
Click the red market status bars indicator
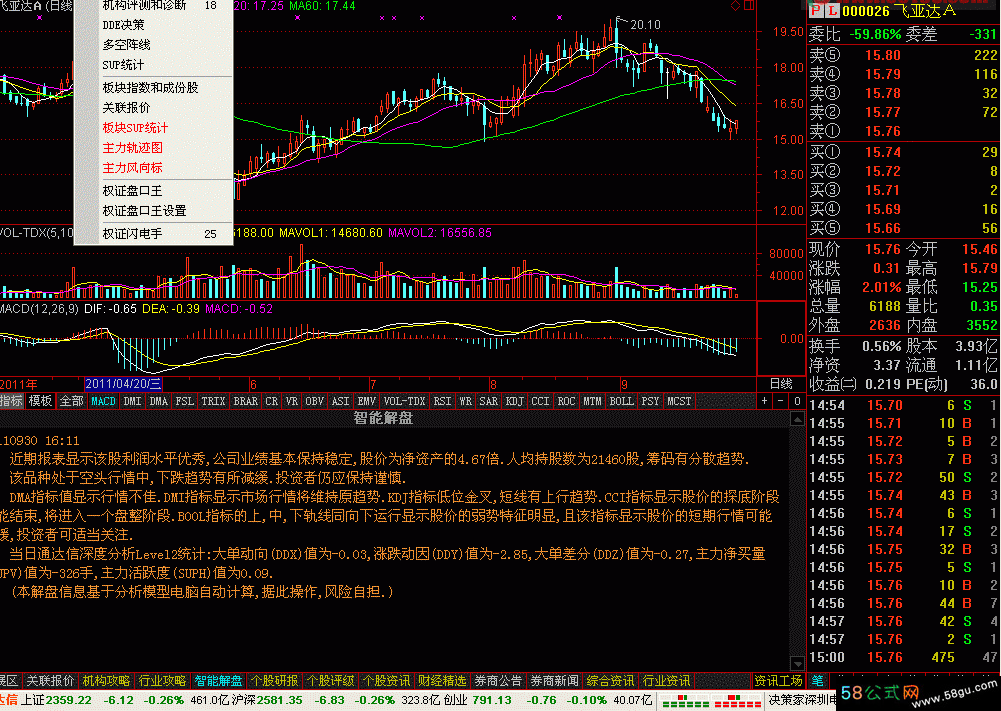pyautogui.click(x=737, y=701)
